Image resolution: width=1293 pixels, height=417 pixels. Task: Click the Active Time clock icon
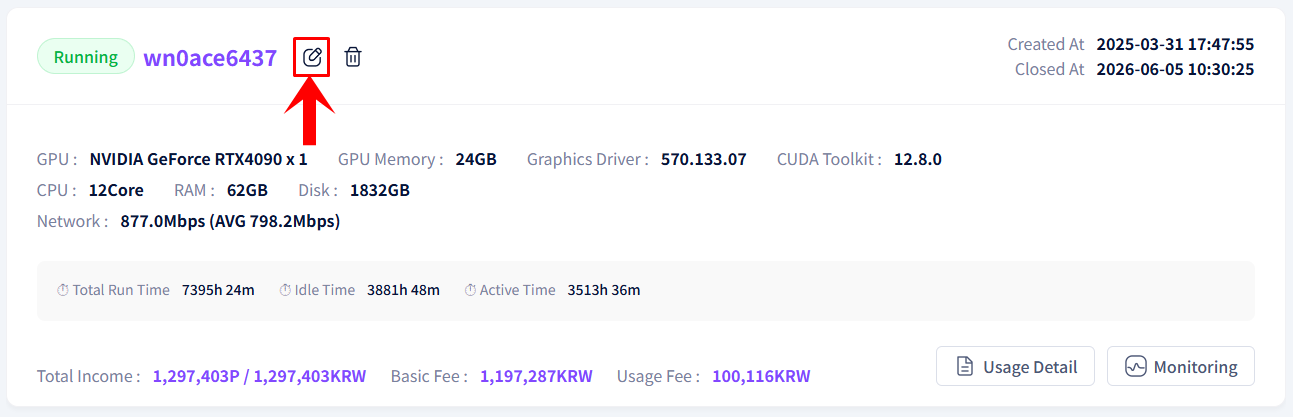pyautogui.click(x=470, y=290)
